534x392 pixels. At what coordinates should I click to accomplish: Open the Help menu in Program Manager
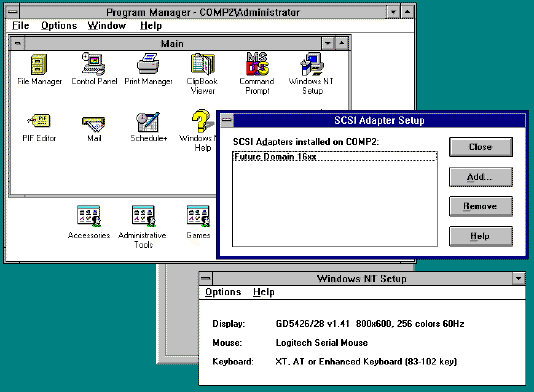tap(151, 26)
